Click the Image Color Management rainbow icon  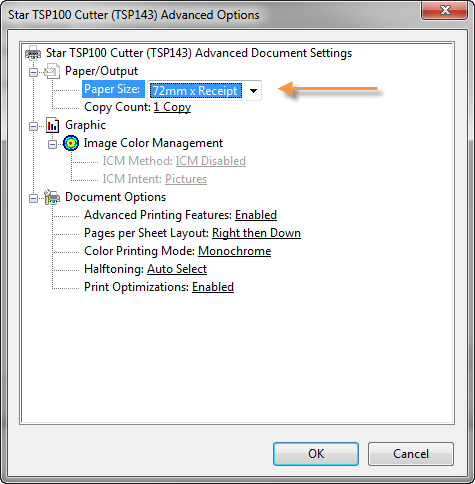point(71,143)
